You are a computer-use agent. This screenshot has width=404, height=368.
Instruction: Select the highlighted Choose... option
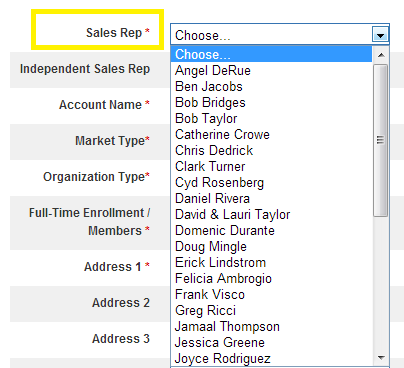271,54
